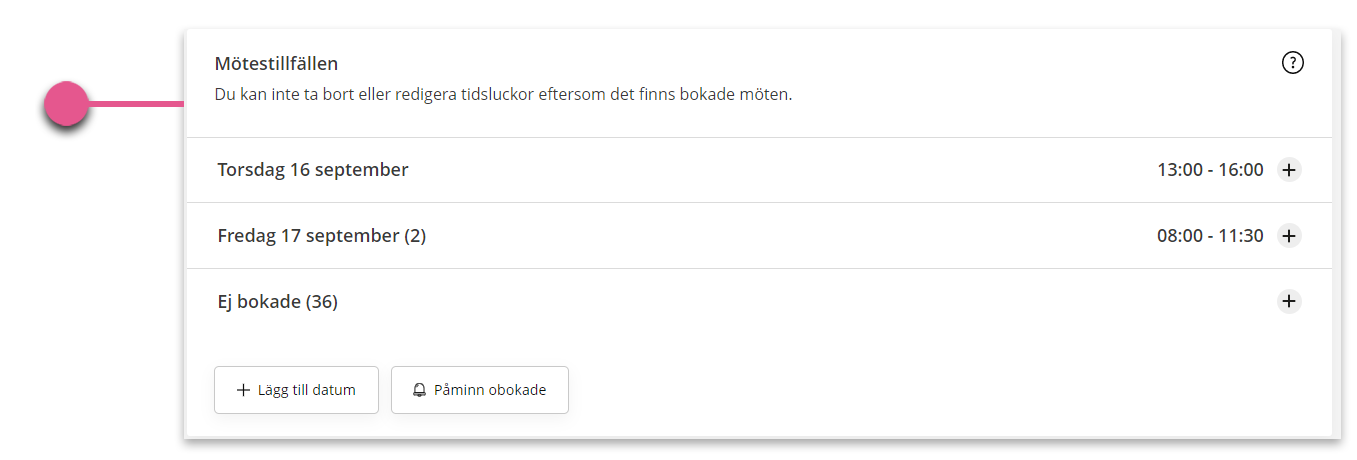The image size is (1357, 460).
Task: Click the text about bokade möten
Action: [503, 96]
